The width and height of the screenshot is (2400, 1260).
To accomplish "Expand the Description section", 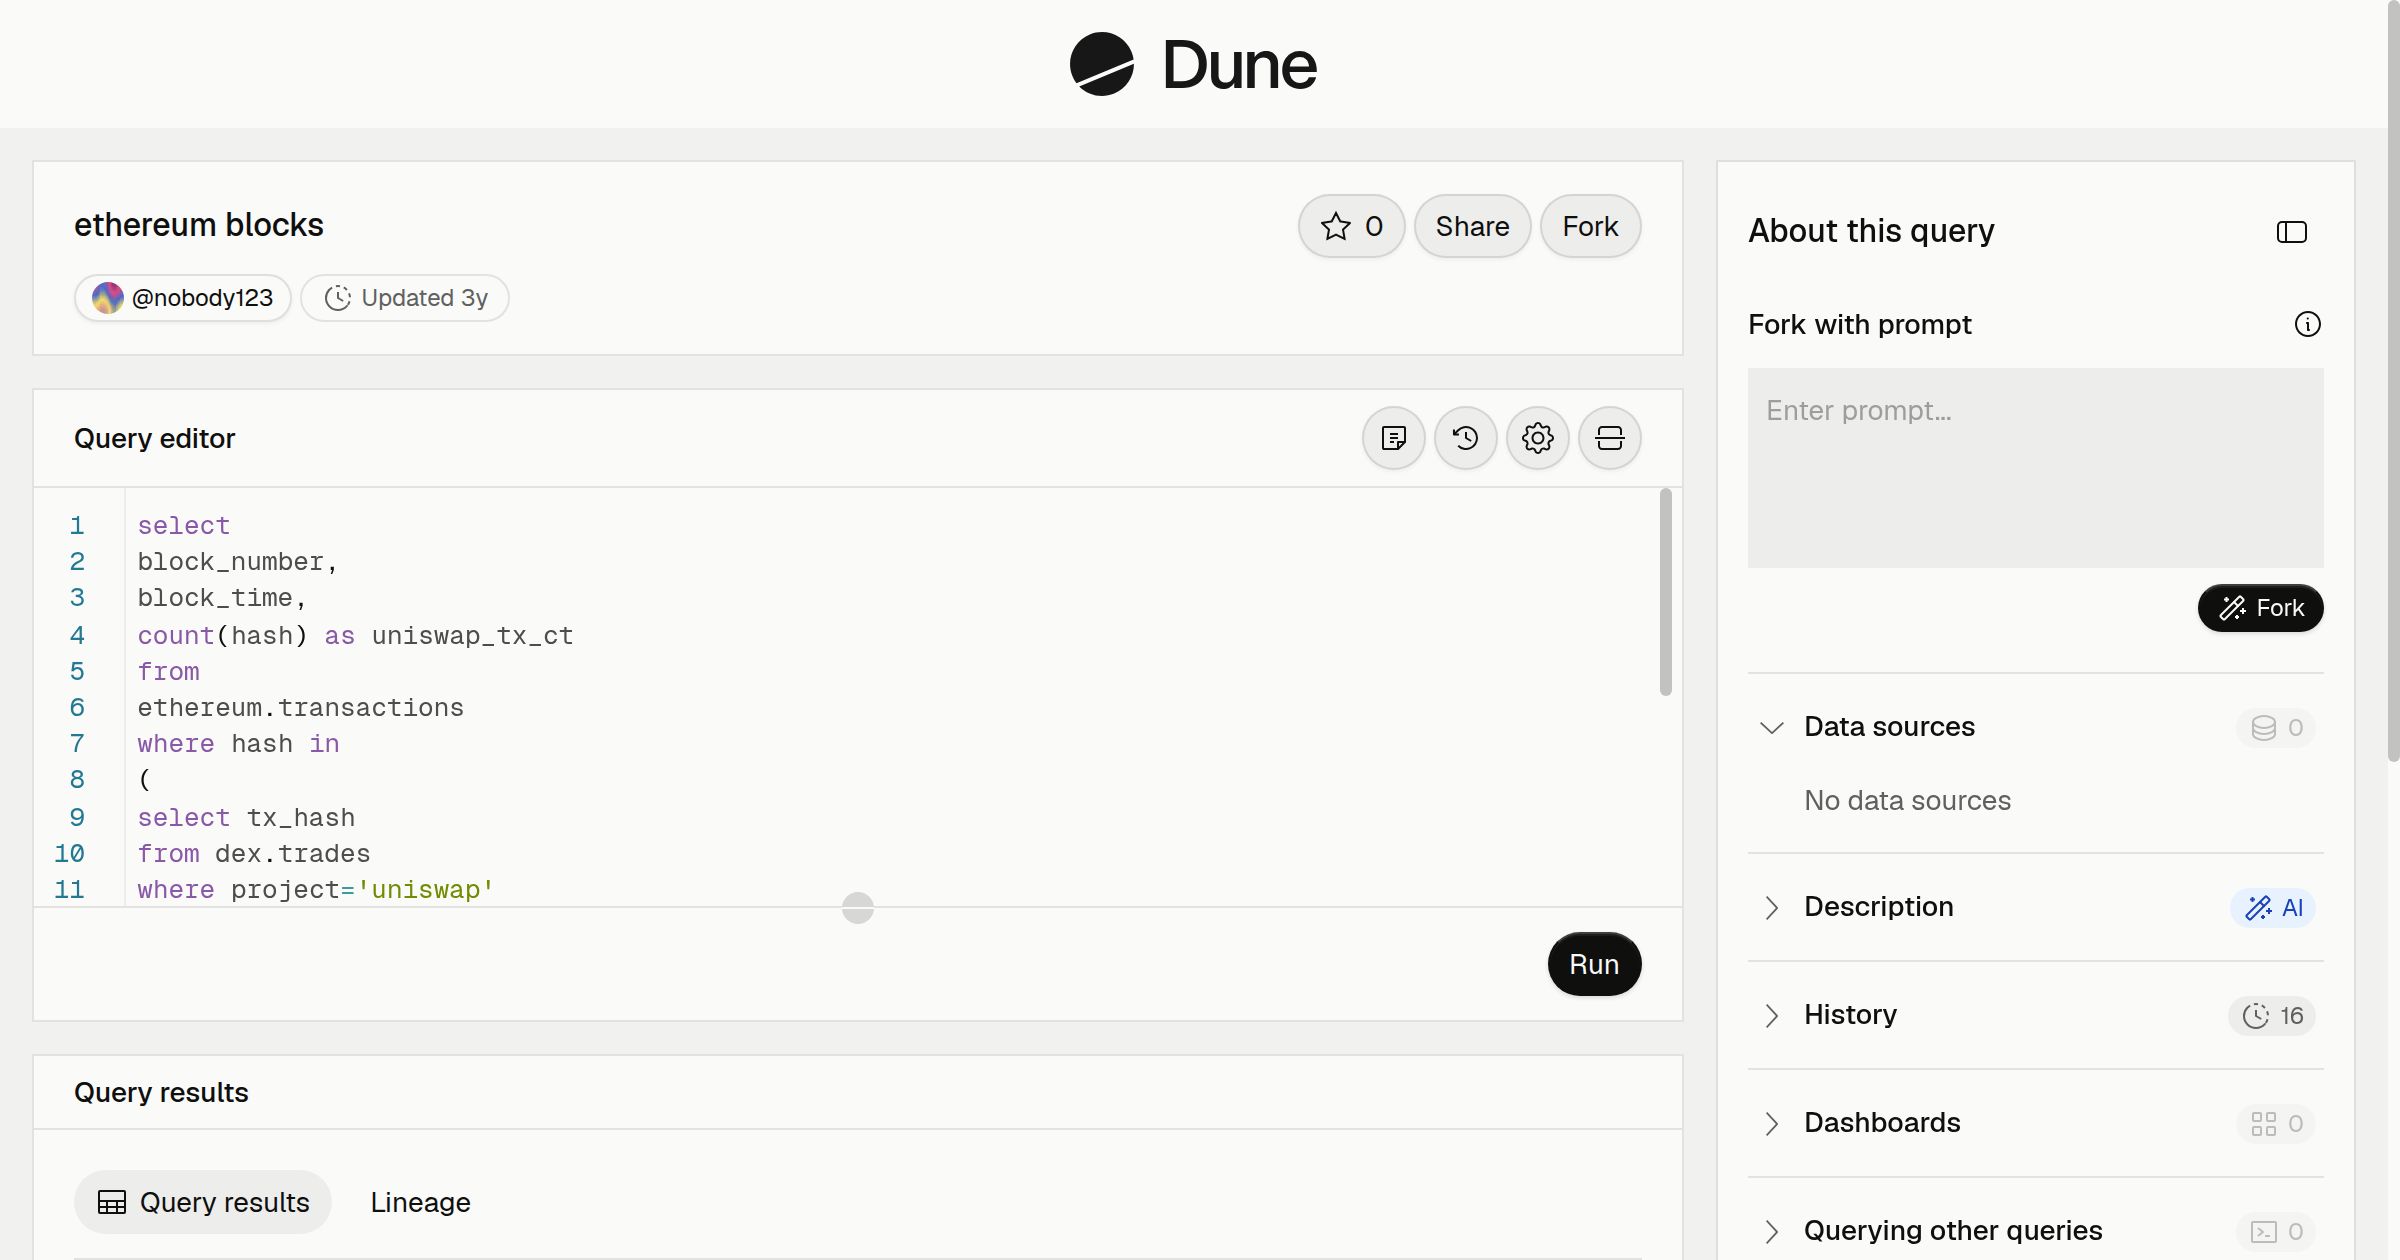I will click(x=1772, y=907).
